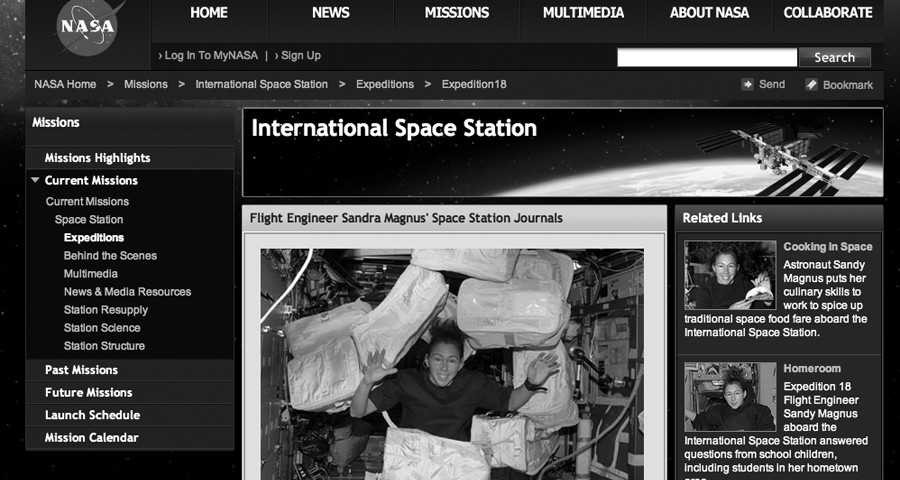The image size is (900, 480).
Task: Open the NEWS menu
Action: pos(331,13)
